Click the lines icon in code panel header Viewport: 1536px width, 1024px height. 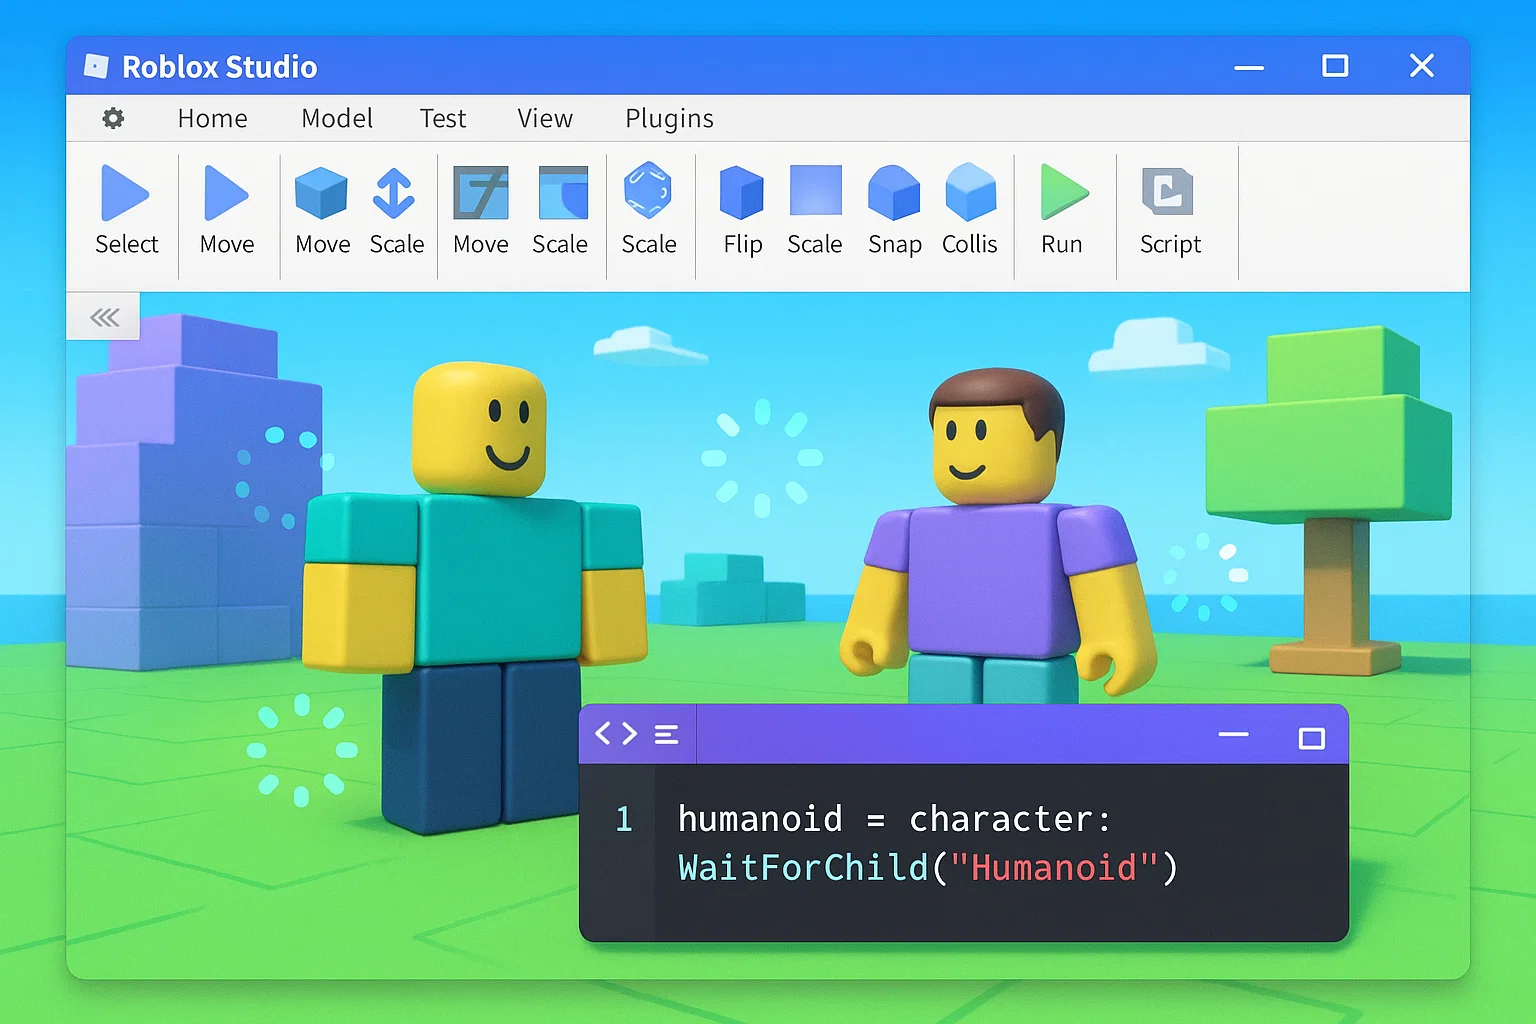click(667, 735)
